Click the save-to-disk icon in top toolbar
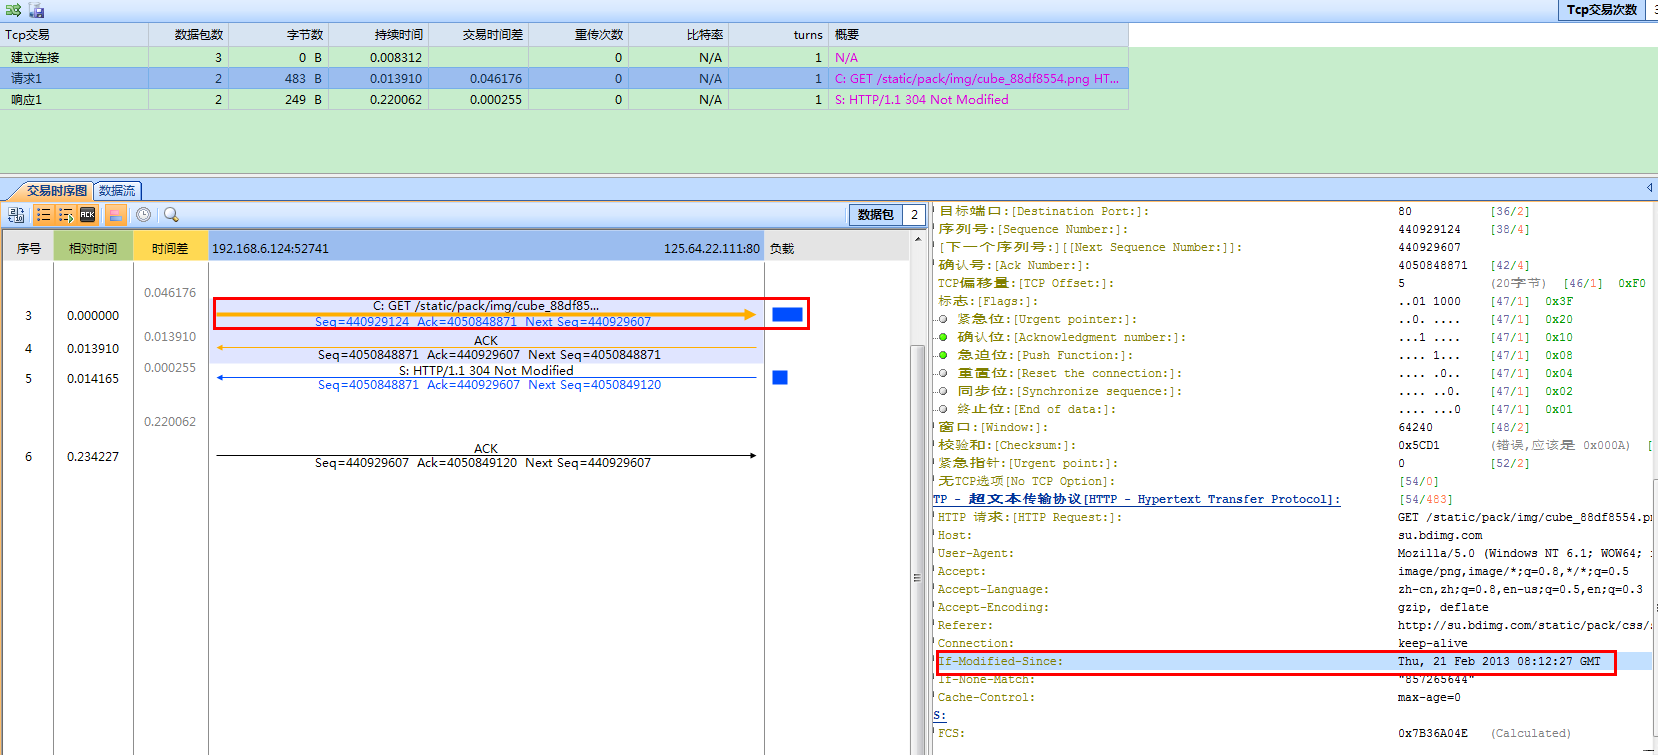The height and width of the screenshot is (755, 1658). tap(36, 10)
